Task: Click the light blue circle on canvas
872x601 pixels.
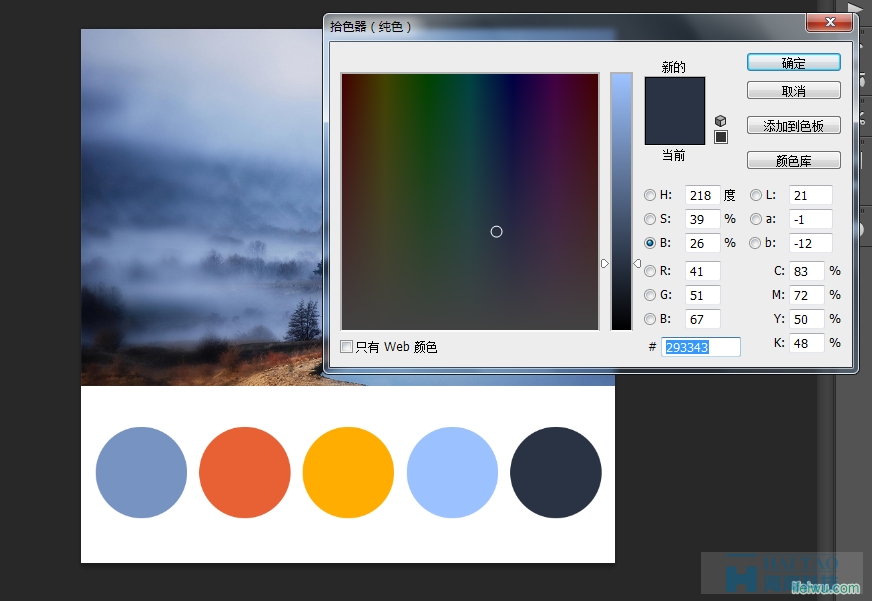Action: tap(452, 473)
